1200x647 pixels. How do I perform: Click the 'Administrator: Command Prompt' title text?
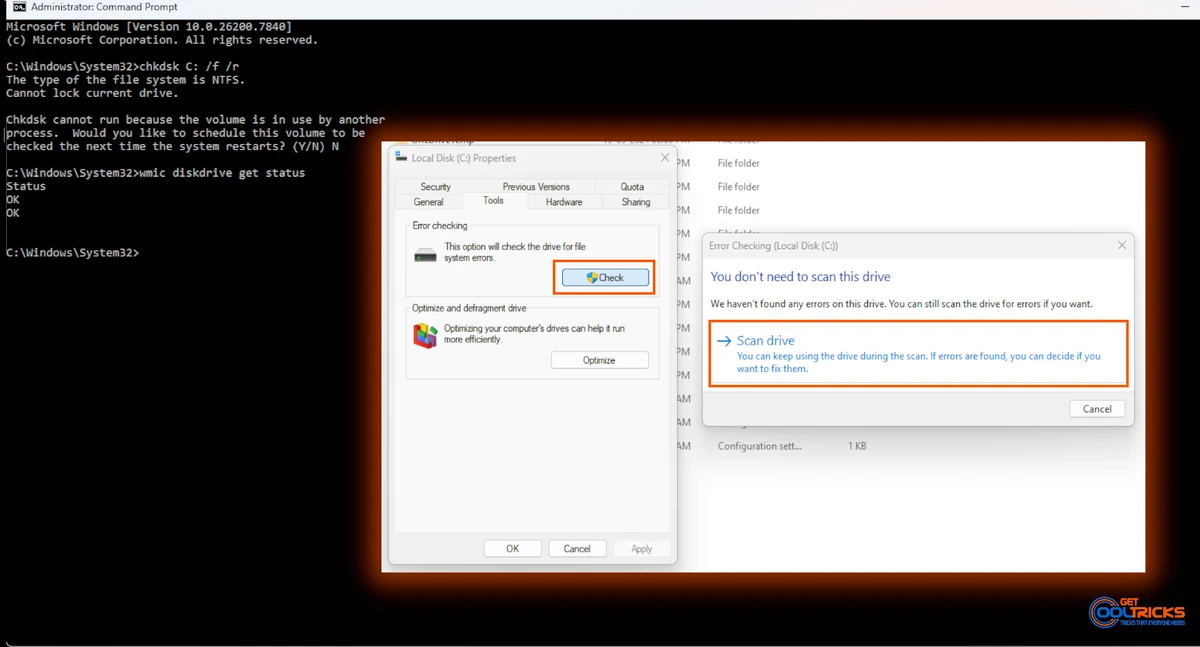click(x=104, y=7)
